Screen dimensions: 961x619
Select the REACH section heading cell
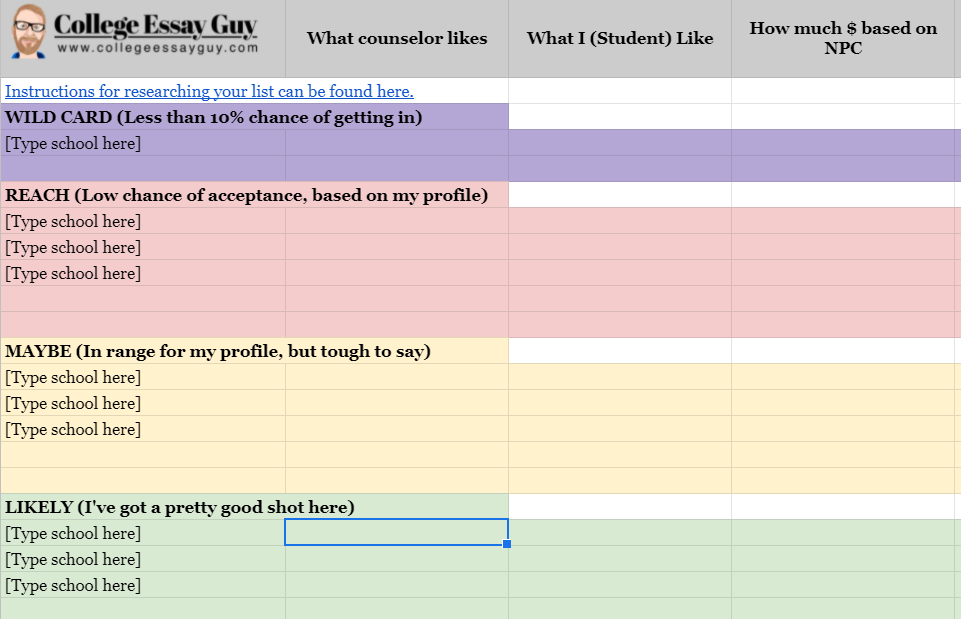246,195
